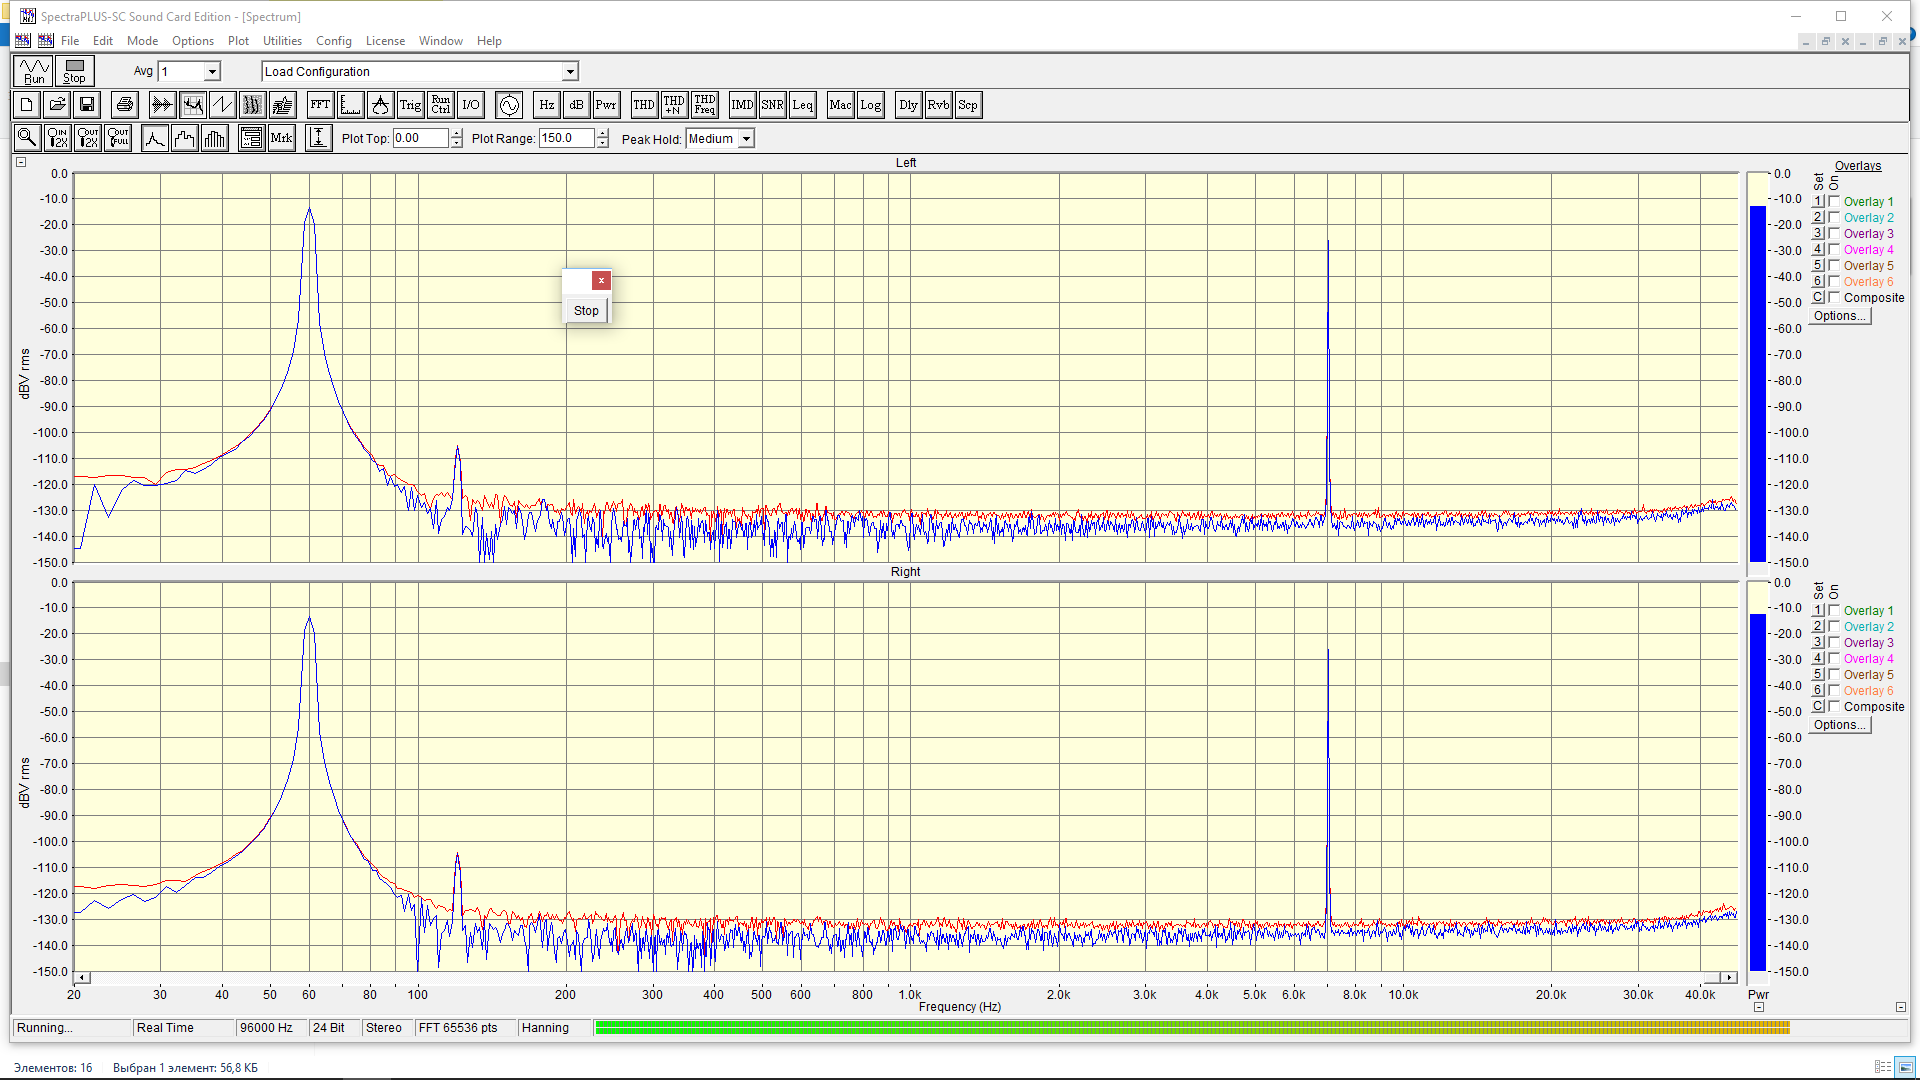This screenshot has height=1080, width=1920.
Task: Click Stop in the floating dialog
Action: point(586,311)
